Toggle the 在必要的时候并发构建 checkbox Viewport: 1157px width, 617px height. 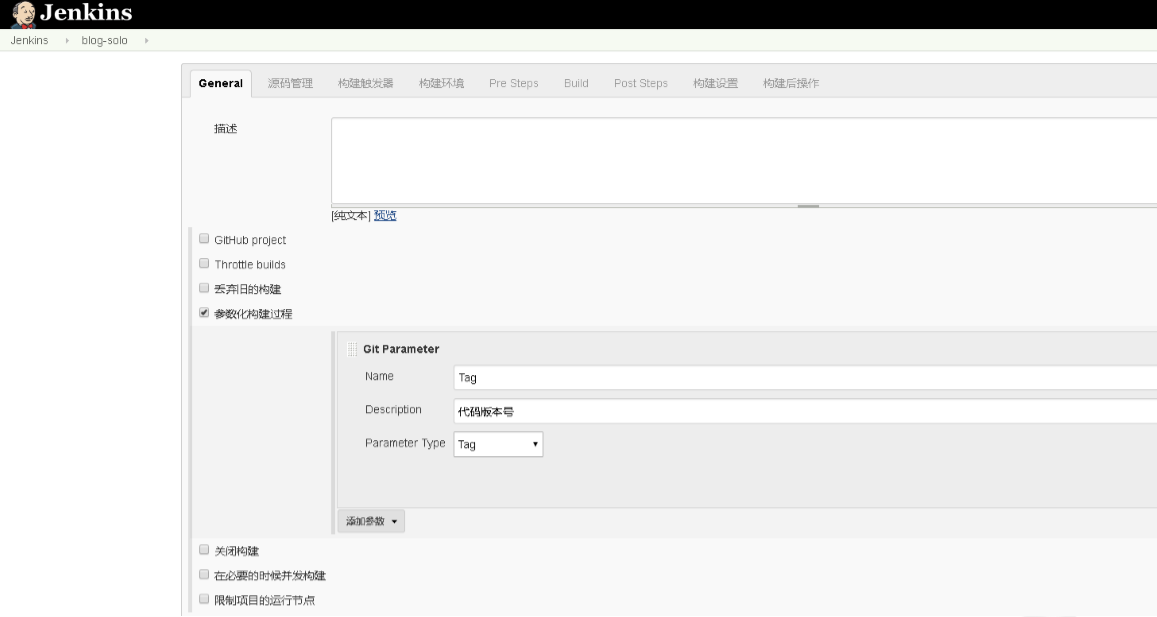pos(204,574)
